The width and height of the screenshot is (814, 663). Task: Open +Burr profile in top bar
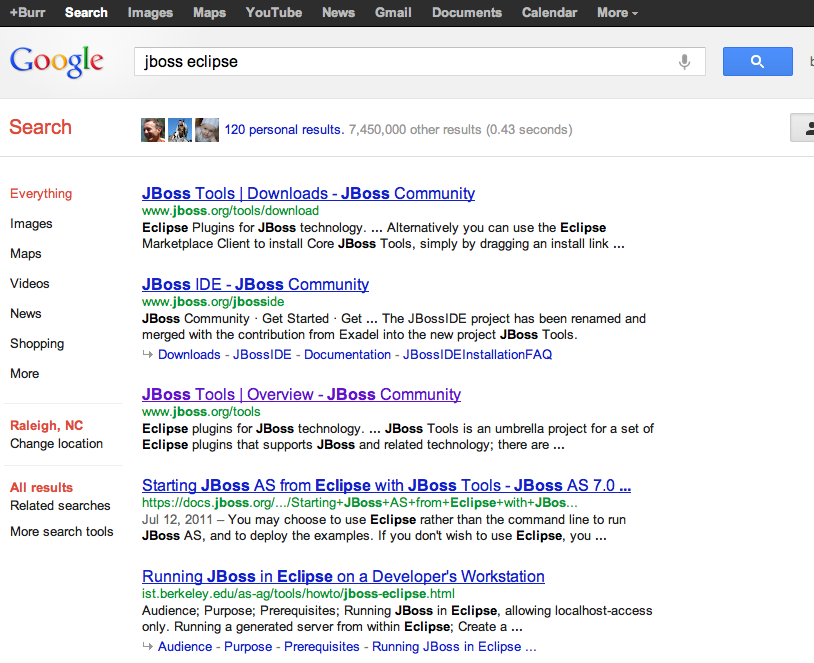27,12
